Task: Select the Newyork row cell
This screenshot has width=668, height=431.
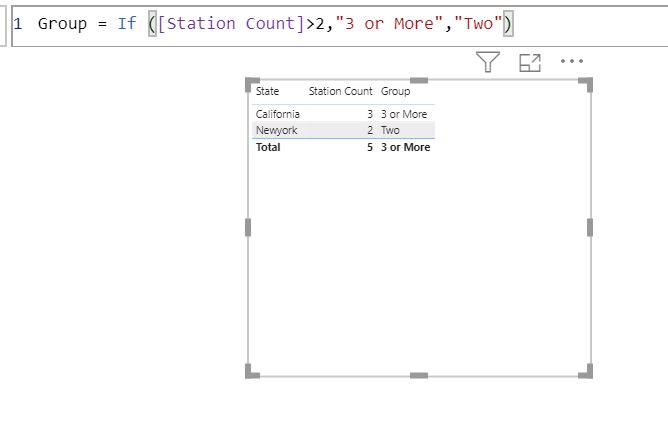Action: 276,130
